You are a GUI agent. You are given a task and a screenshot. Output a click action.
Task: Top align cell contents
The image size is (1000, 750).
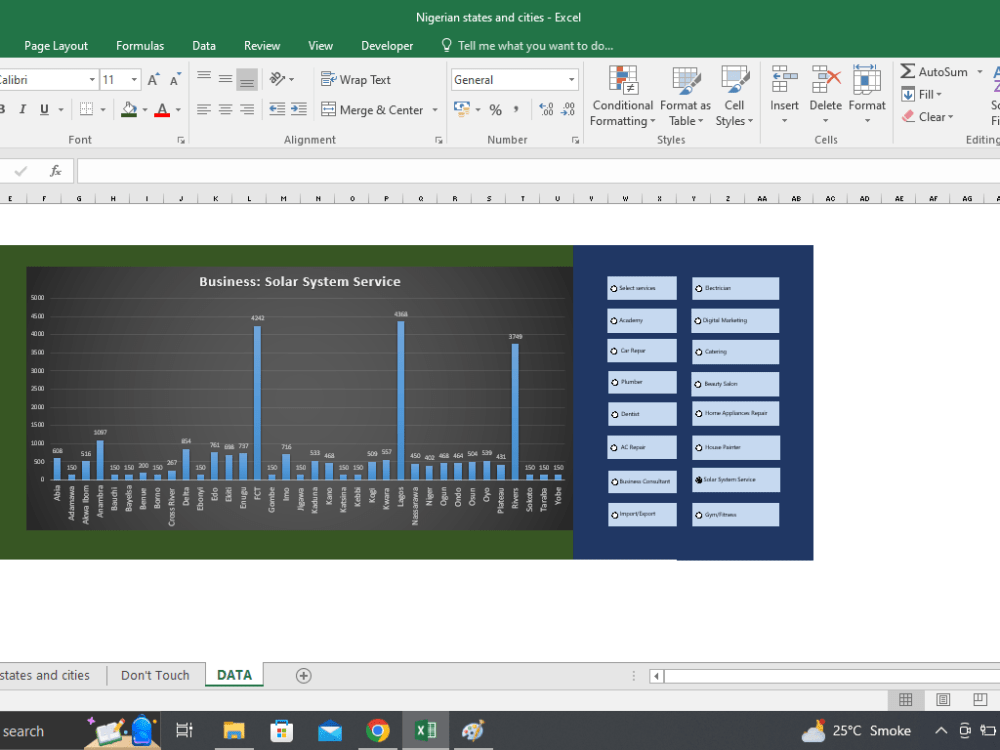[204, 79]
